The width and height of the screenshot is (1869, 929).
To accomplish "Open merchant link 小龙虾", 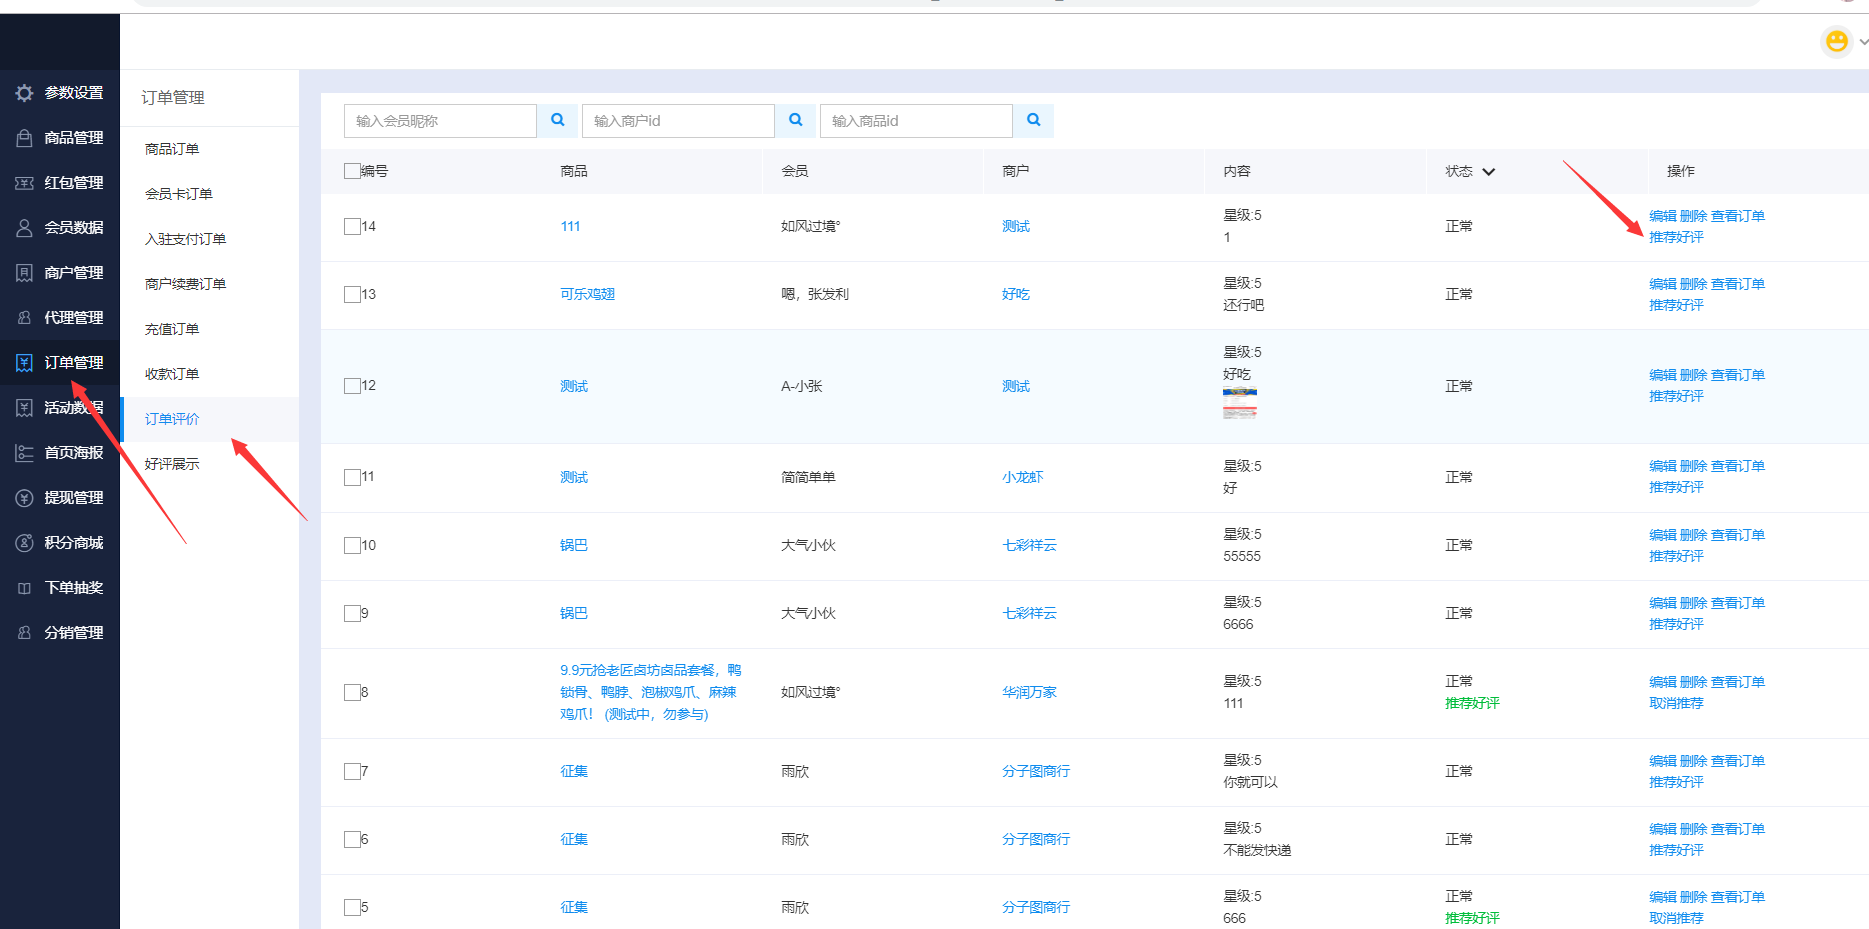I will 1022,477.
